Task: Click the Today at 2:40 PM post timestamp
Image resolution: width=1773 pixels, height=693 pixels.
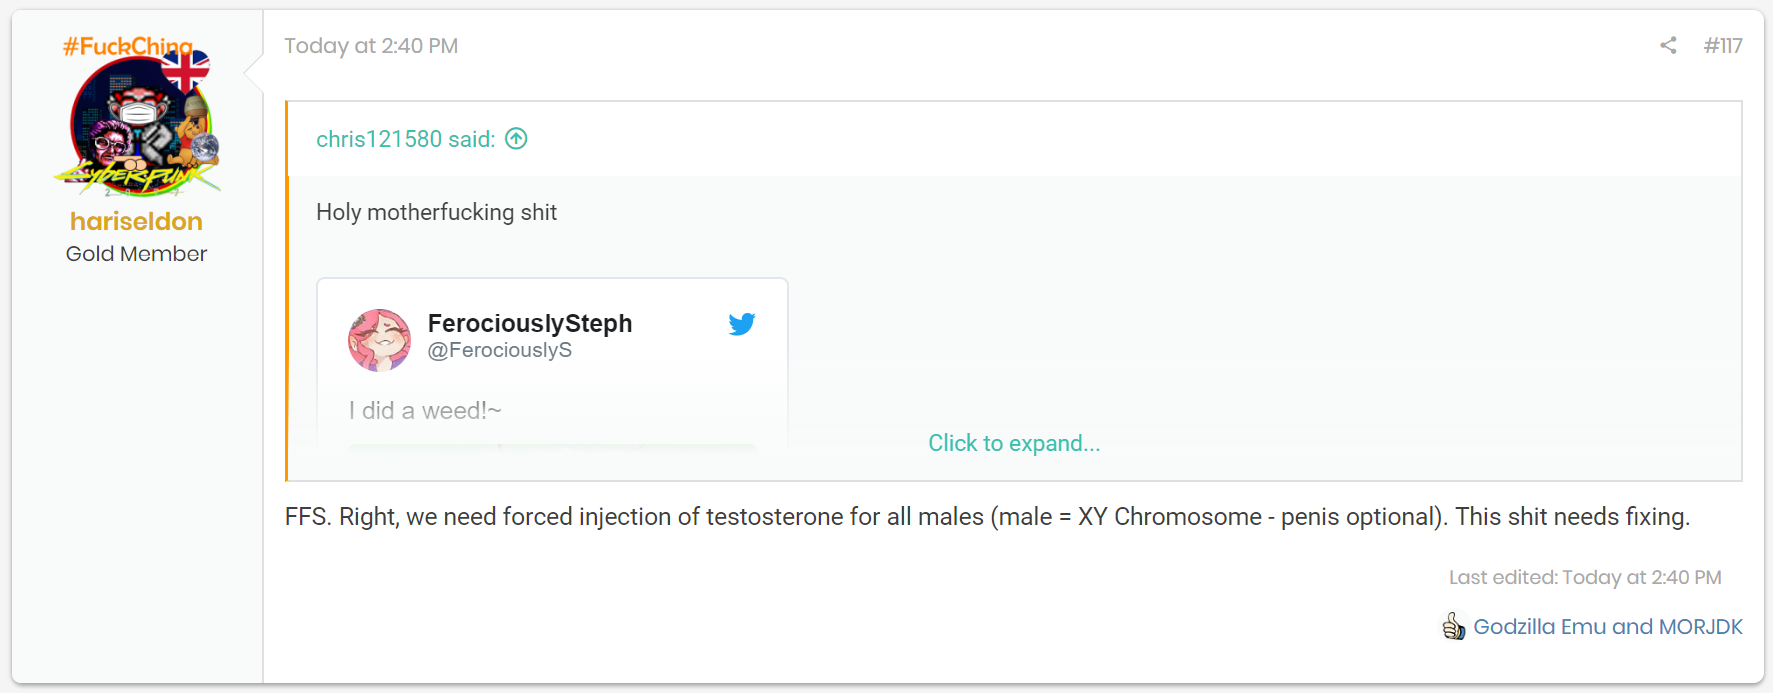Action: [371, 46]
